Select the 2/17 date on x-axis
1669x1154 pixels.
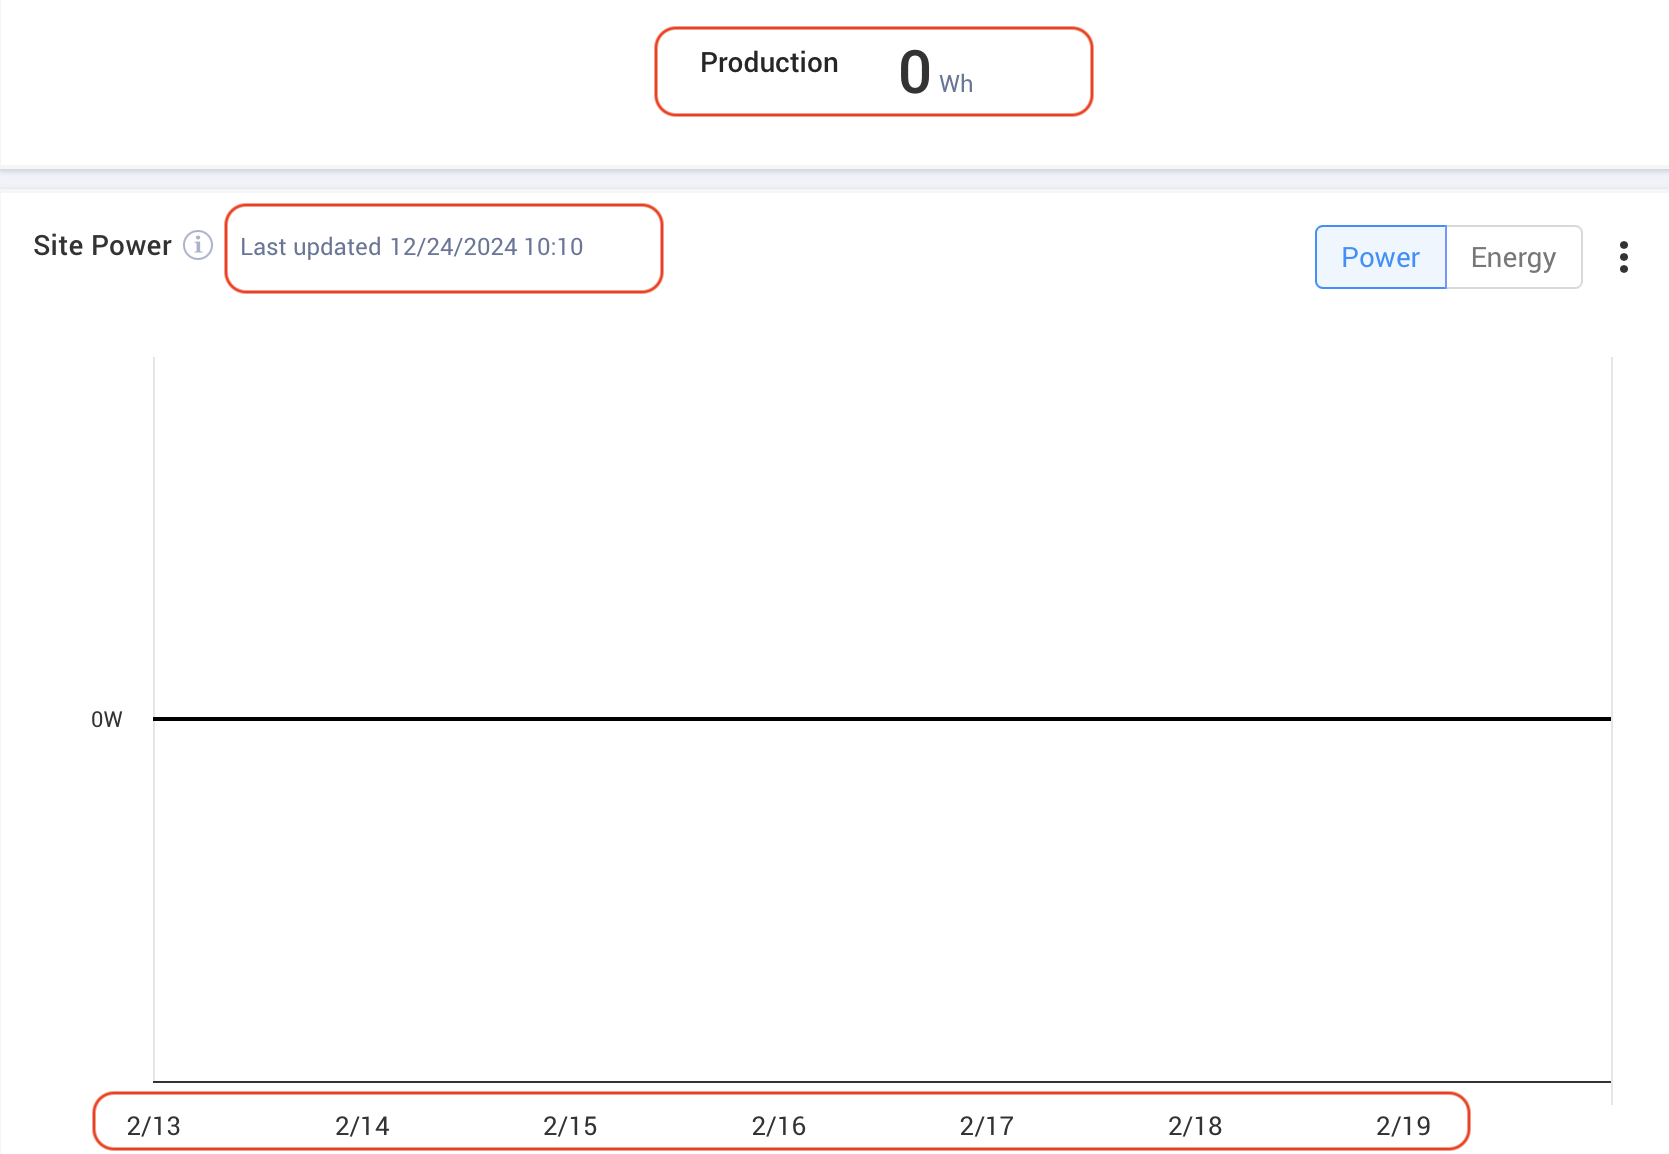(987, 1126)
